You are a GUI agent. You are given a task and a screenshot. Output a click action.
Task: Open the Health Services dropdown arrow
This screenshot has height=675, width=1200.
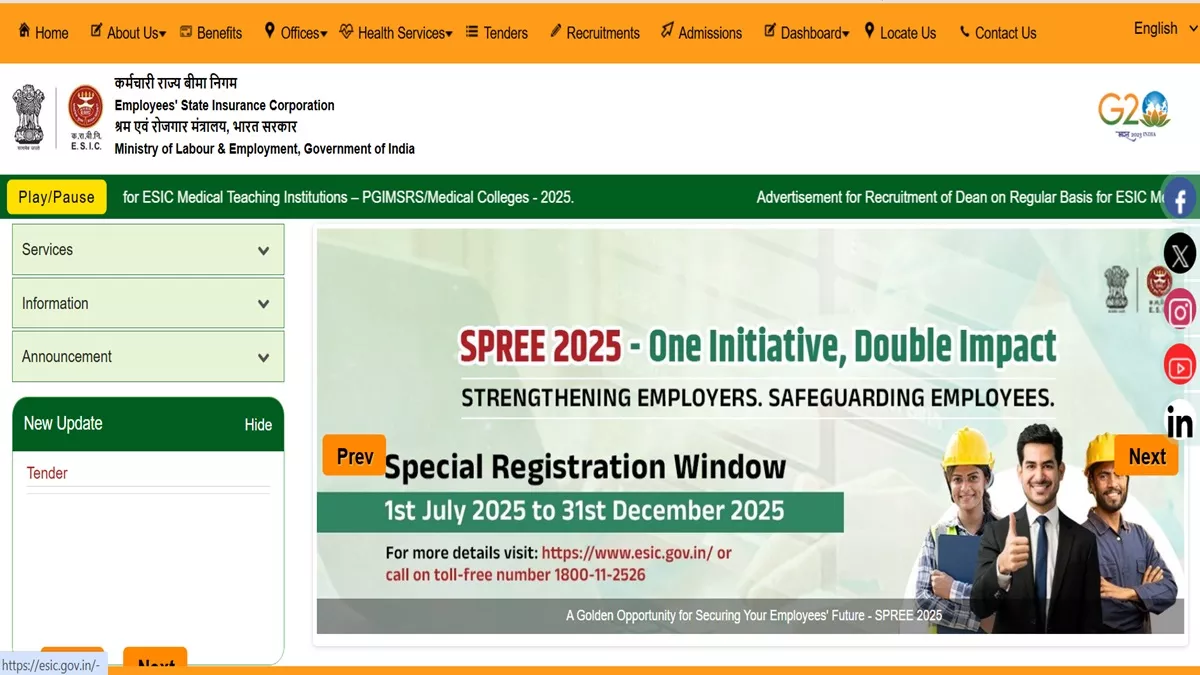coord(449,34)
